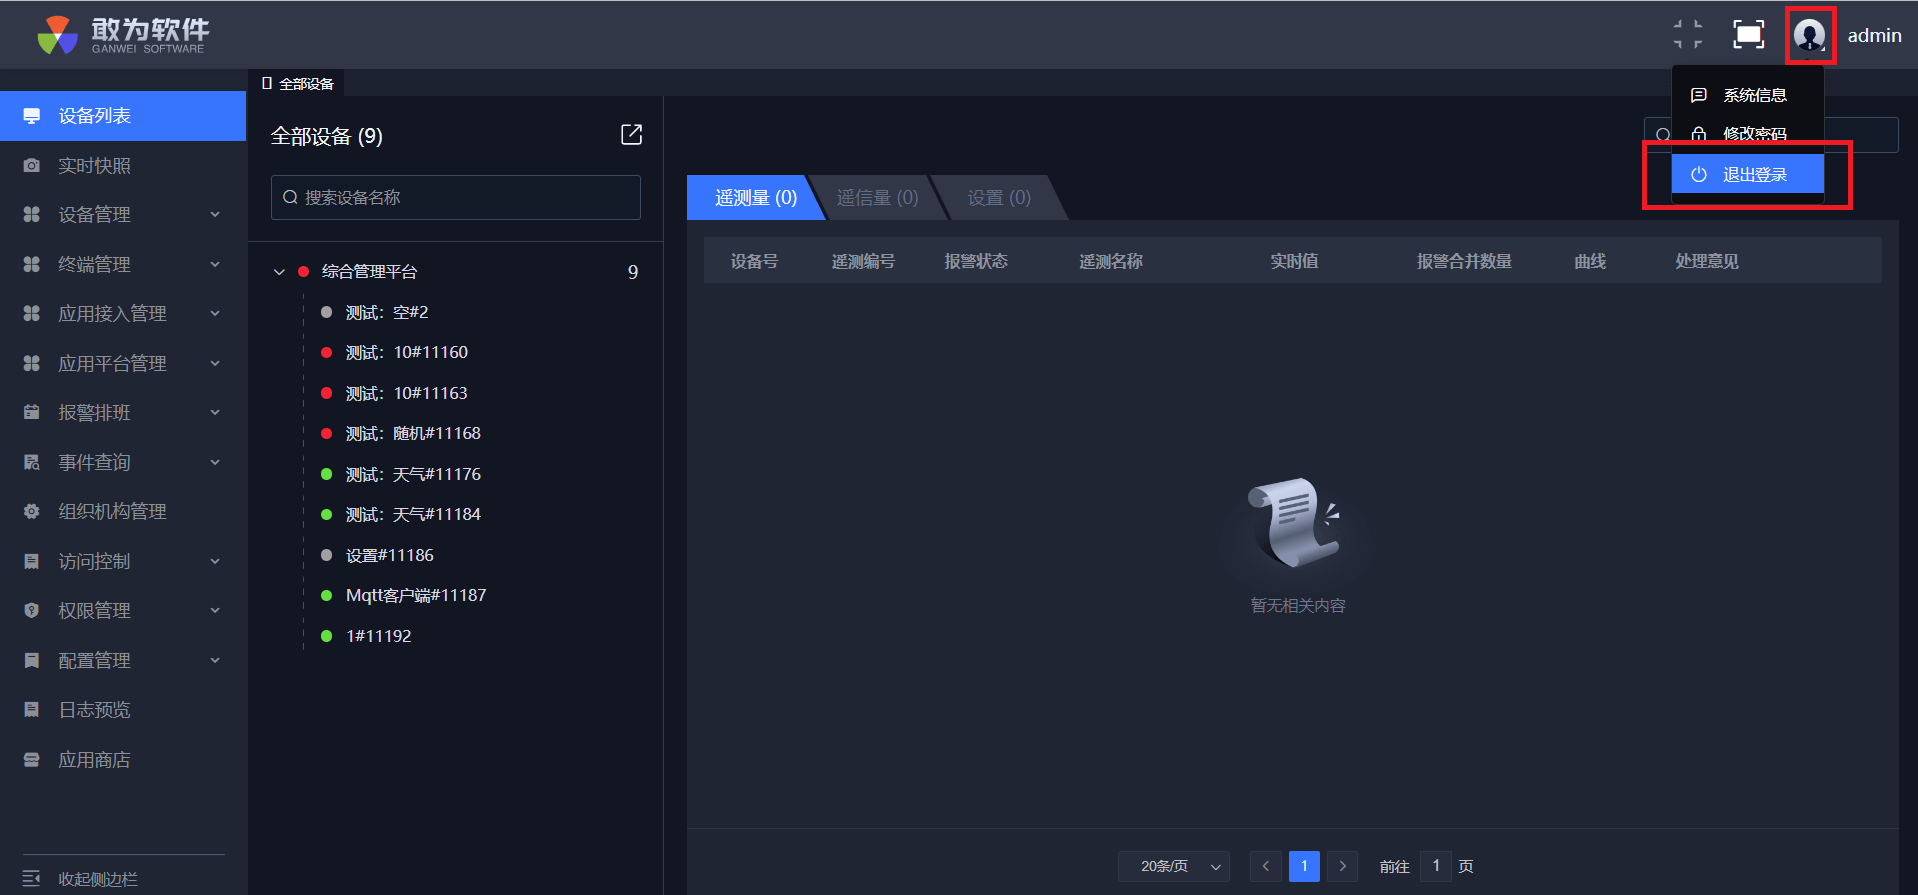Click the 组织机构管理 gear icon
This screenshot has width=1918, height=895.
(x=32, y=512)
